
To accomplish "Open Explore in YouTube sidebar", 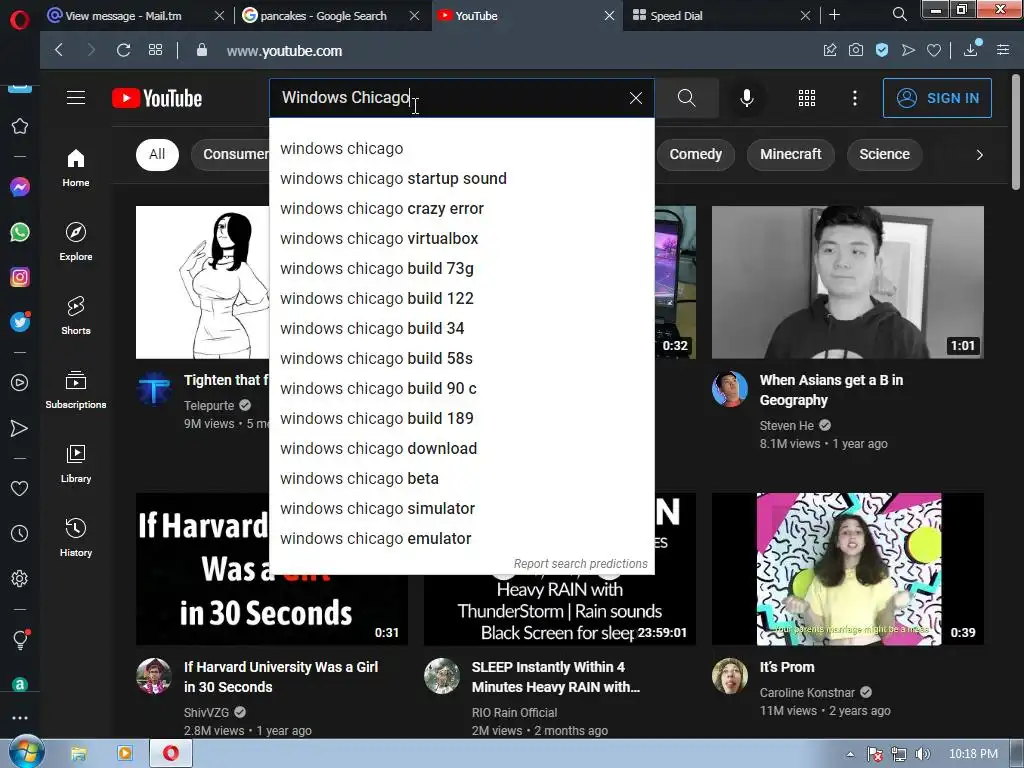I will (x=76, y=242).
